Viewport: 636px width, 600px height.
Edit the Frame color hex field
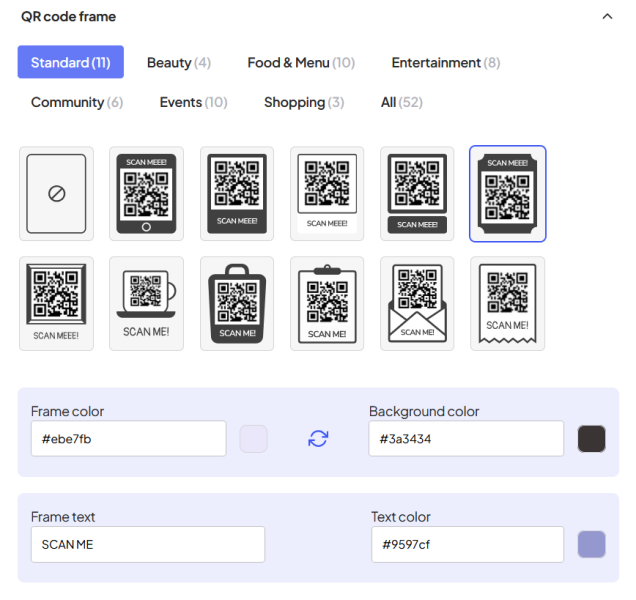(129, 439)
